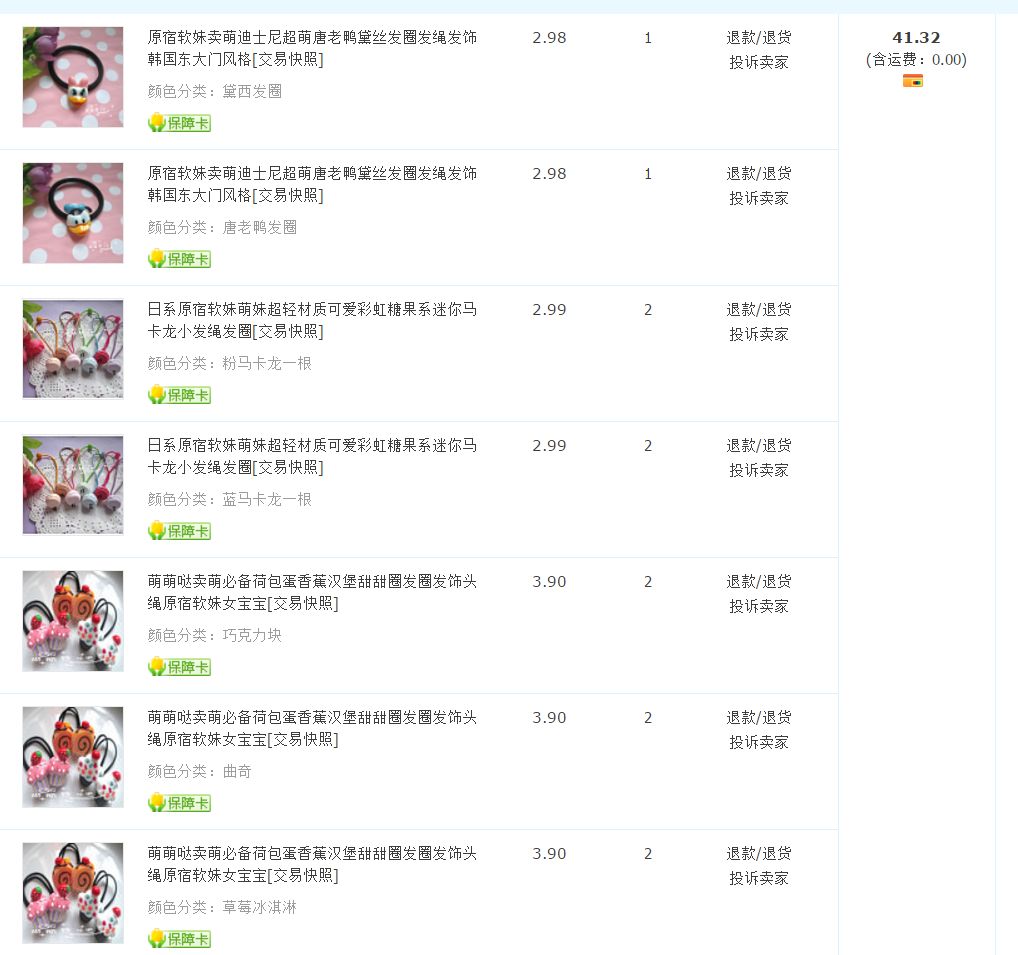Click 退款/退货 for the 黛西发圈 item

[758, 38]
